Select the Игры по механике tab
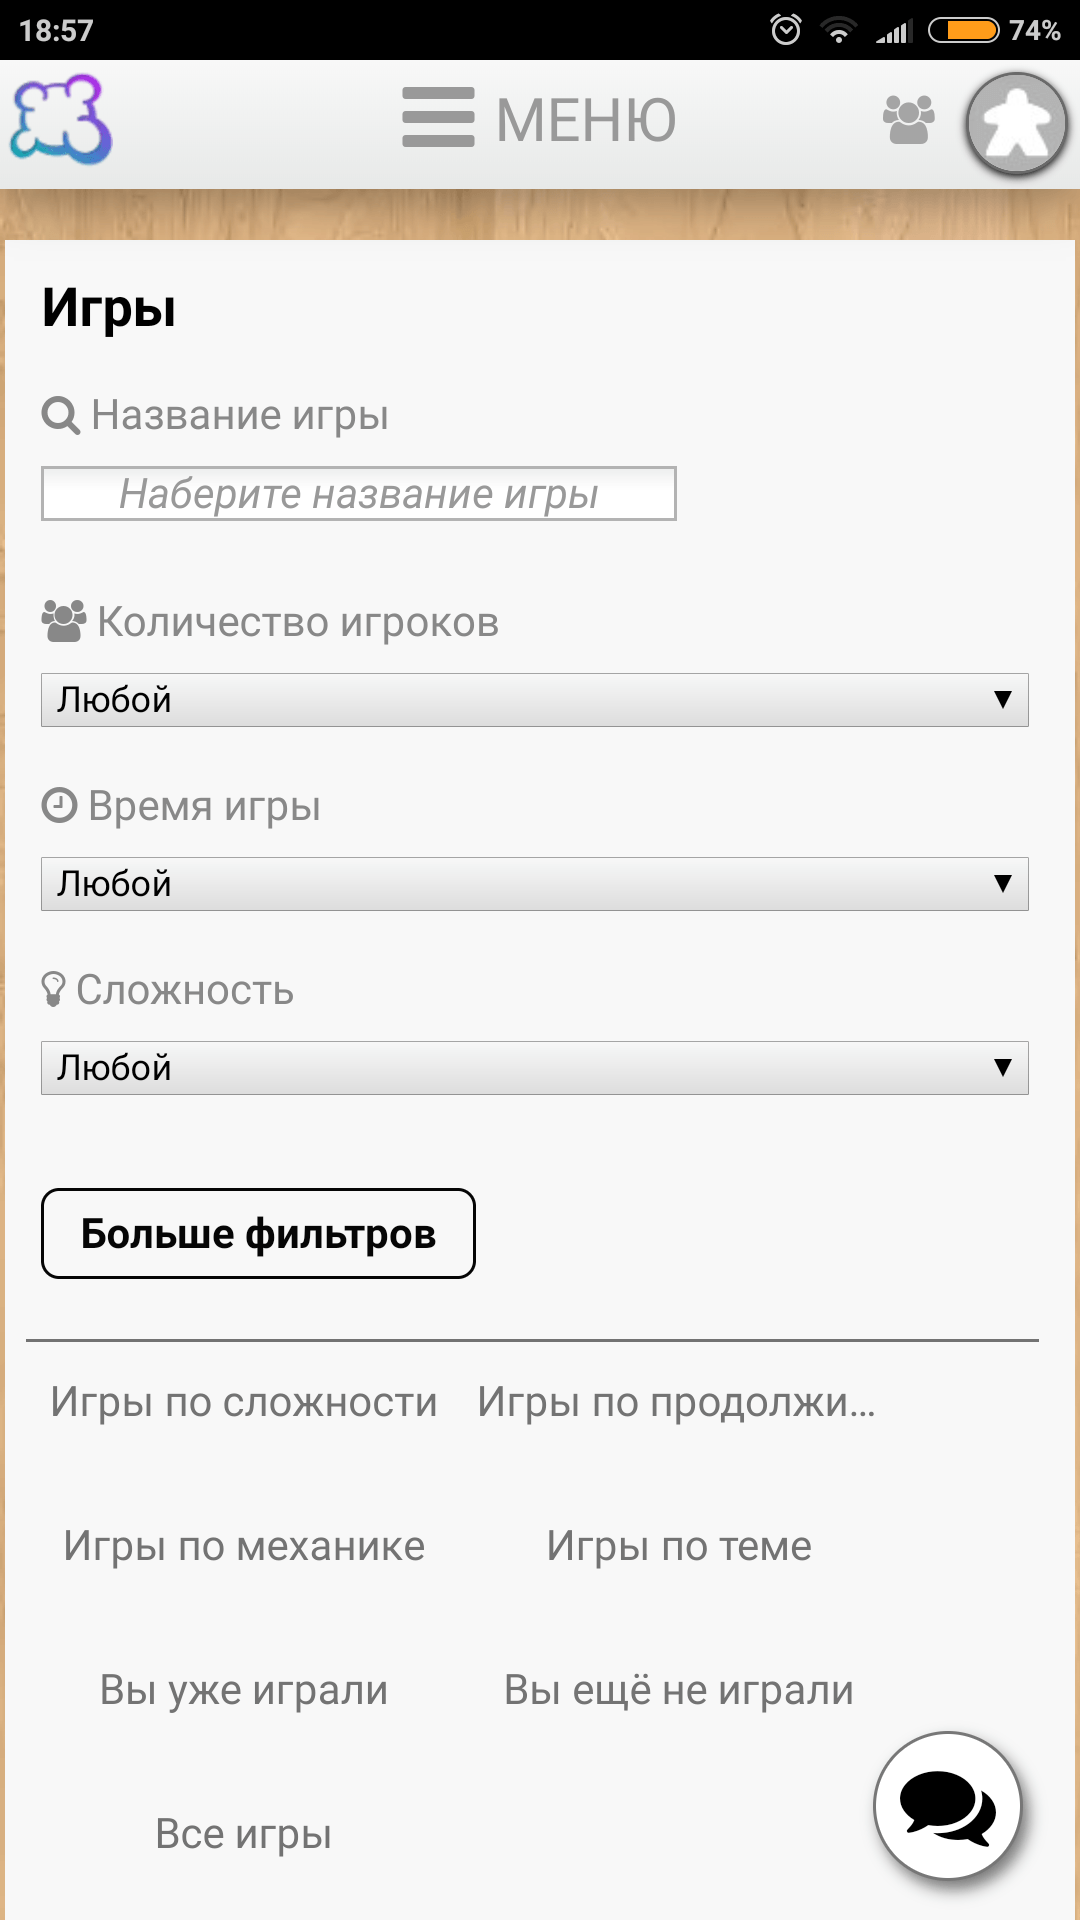 click(x=244, y=1546)
